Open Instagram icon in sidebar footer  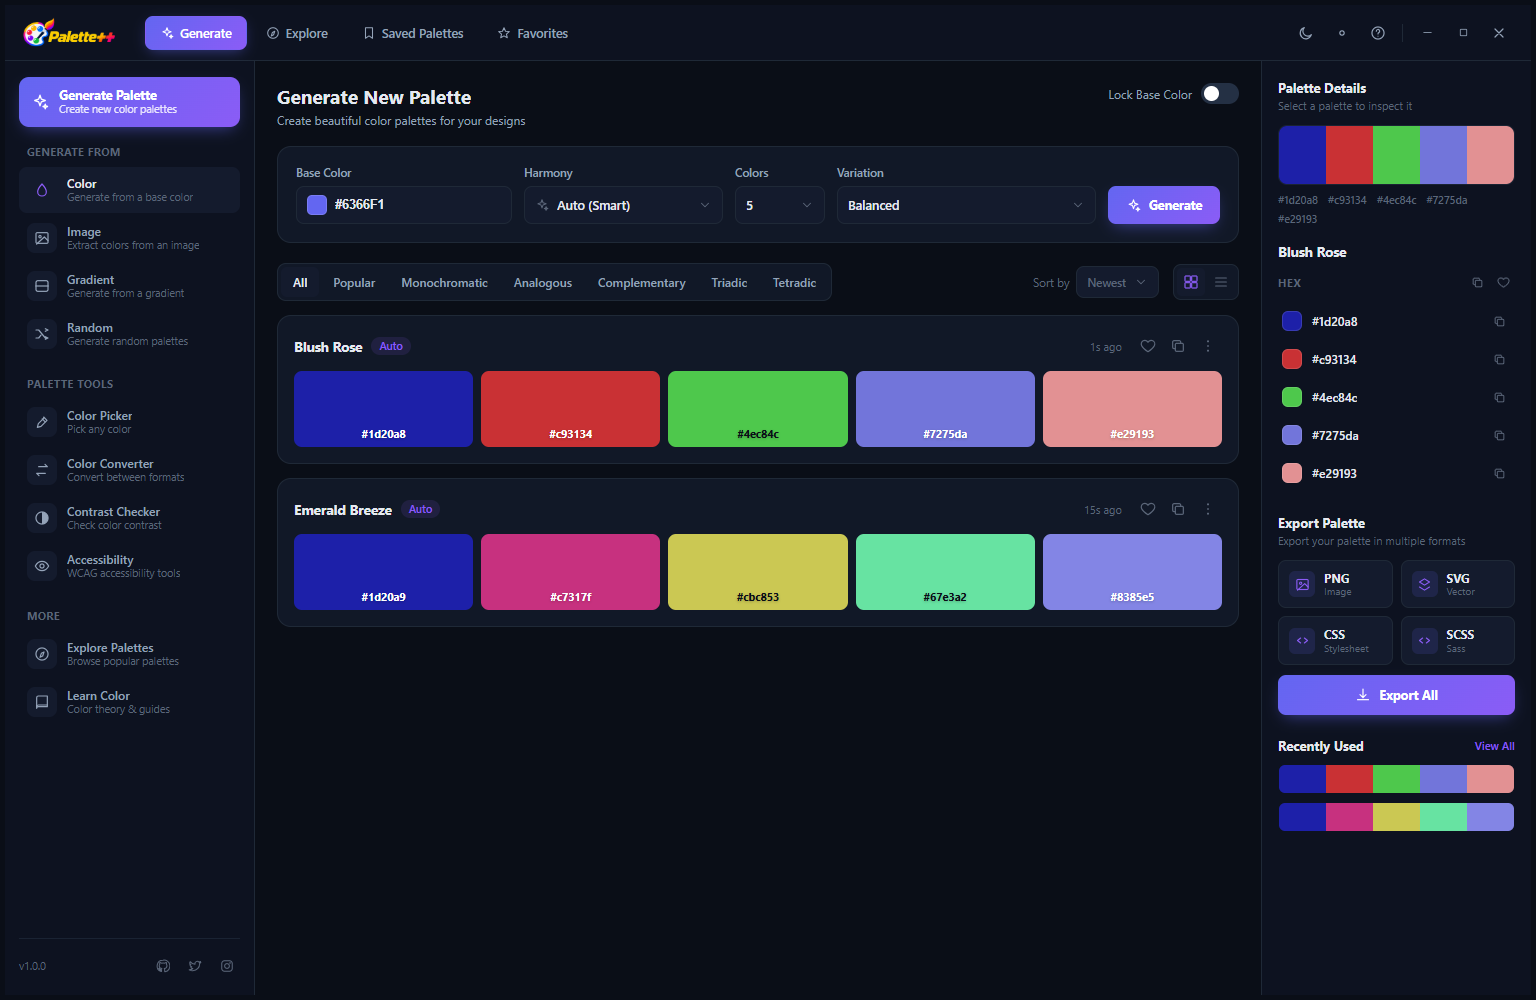coord(227,966)
